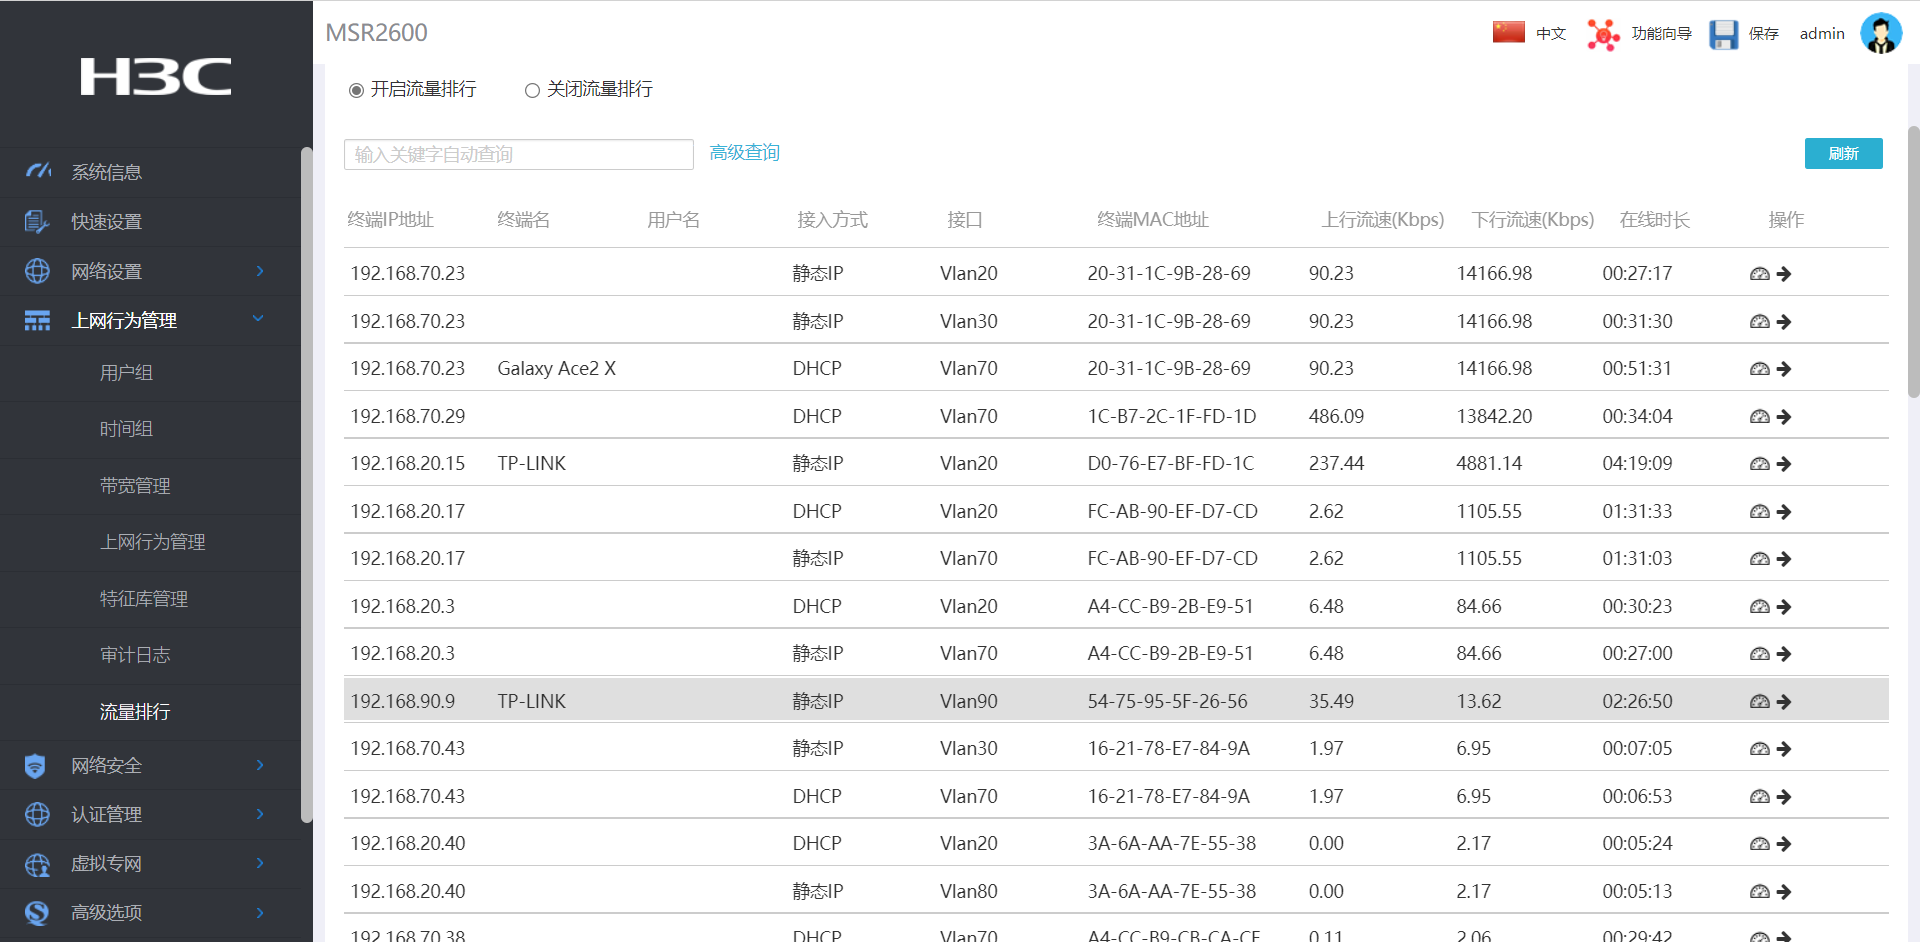Click the 快速设置 icon in sidebar

[x=37, y=221]
